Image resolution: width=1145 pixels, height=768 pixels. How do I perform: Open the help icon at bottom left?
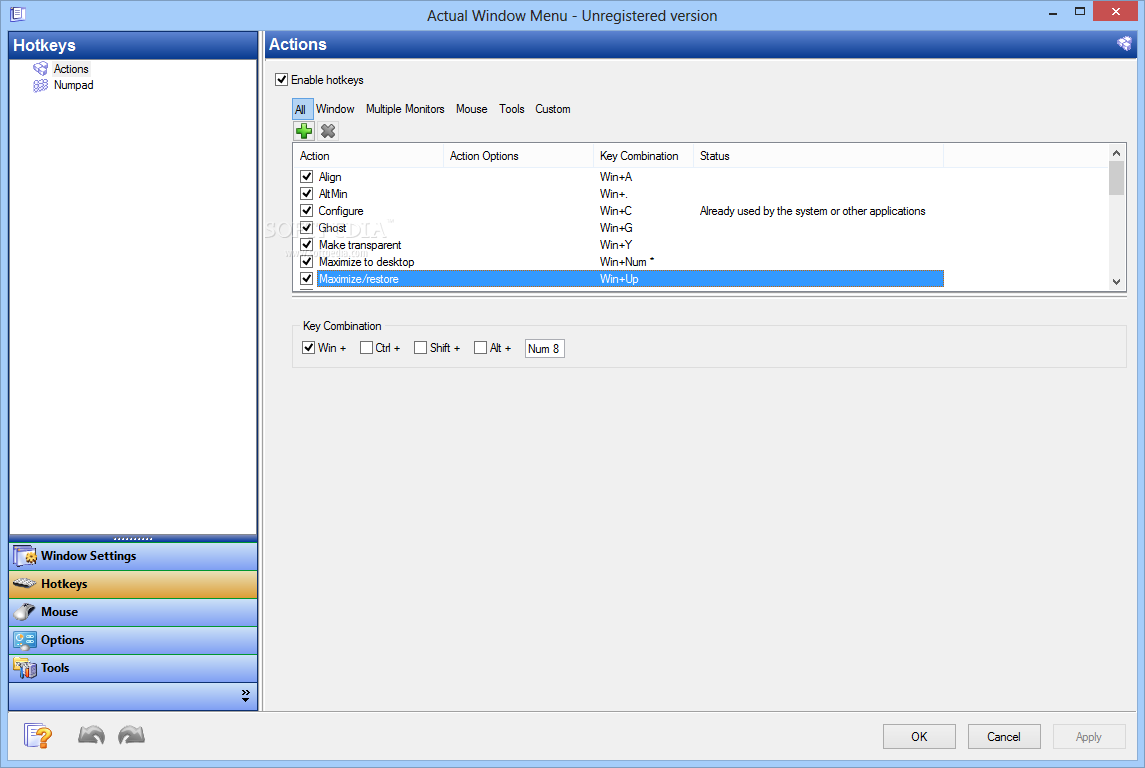[x=38, y=735]
